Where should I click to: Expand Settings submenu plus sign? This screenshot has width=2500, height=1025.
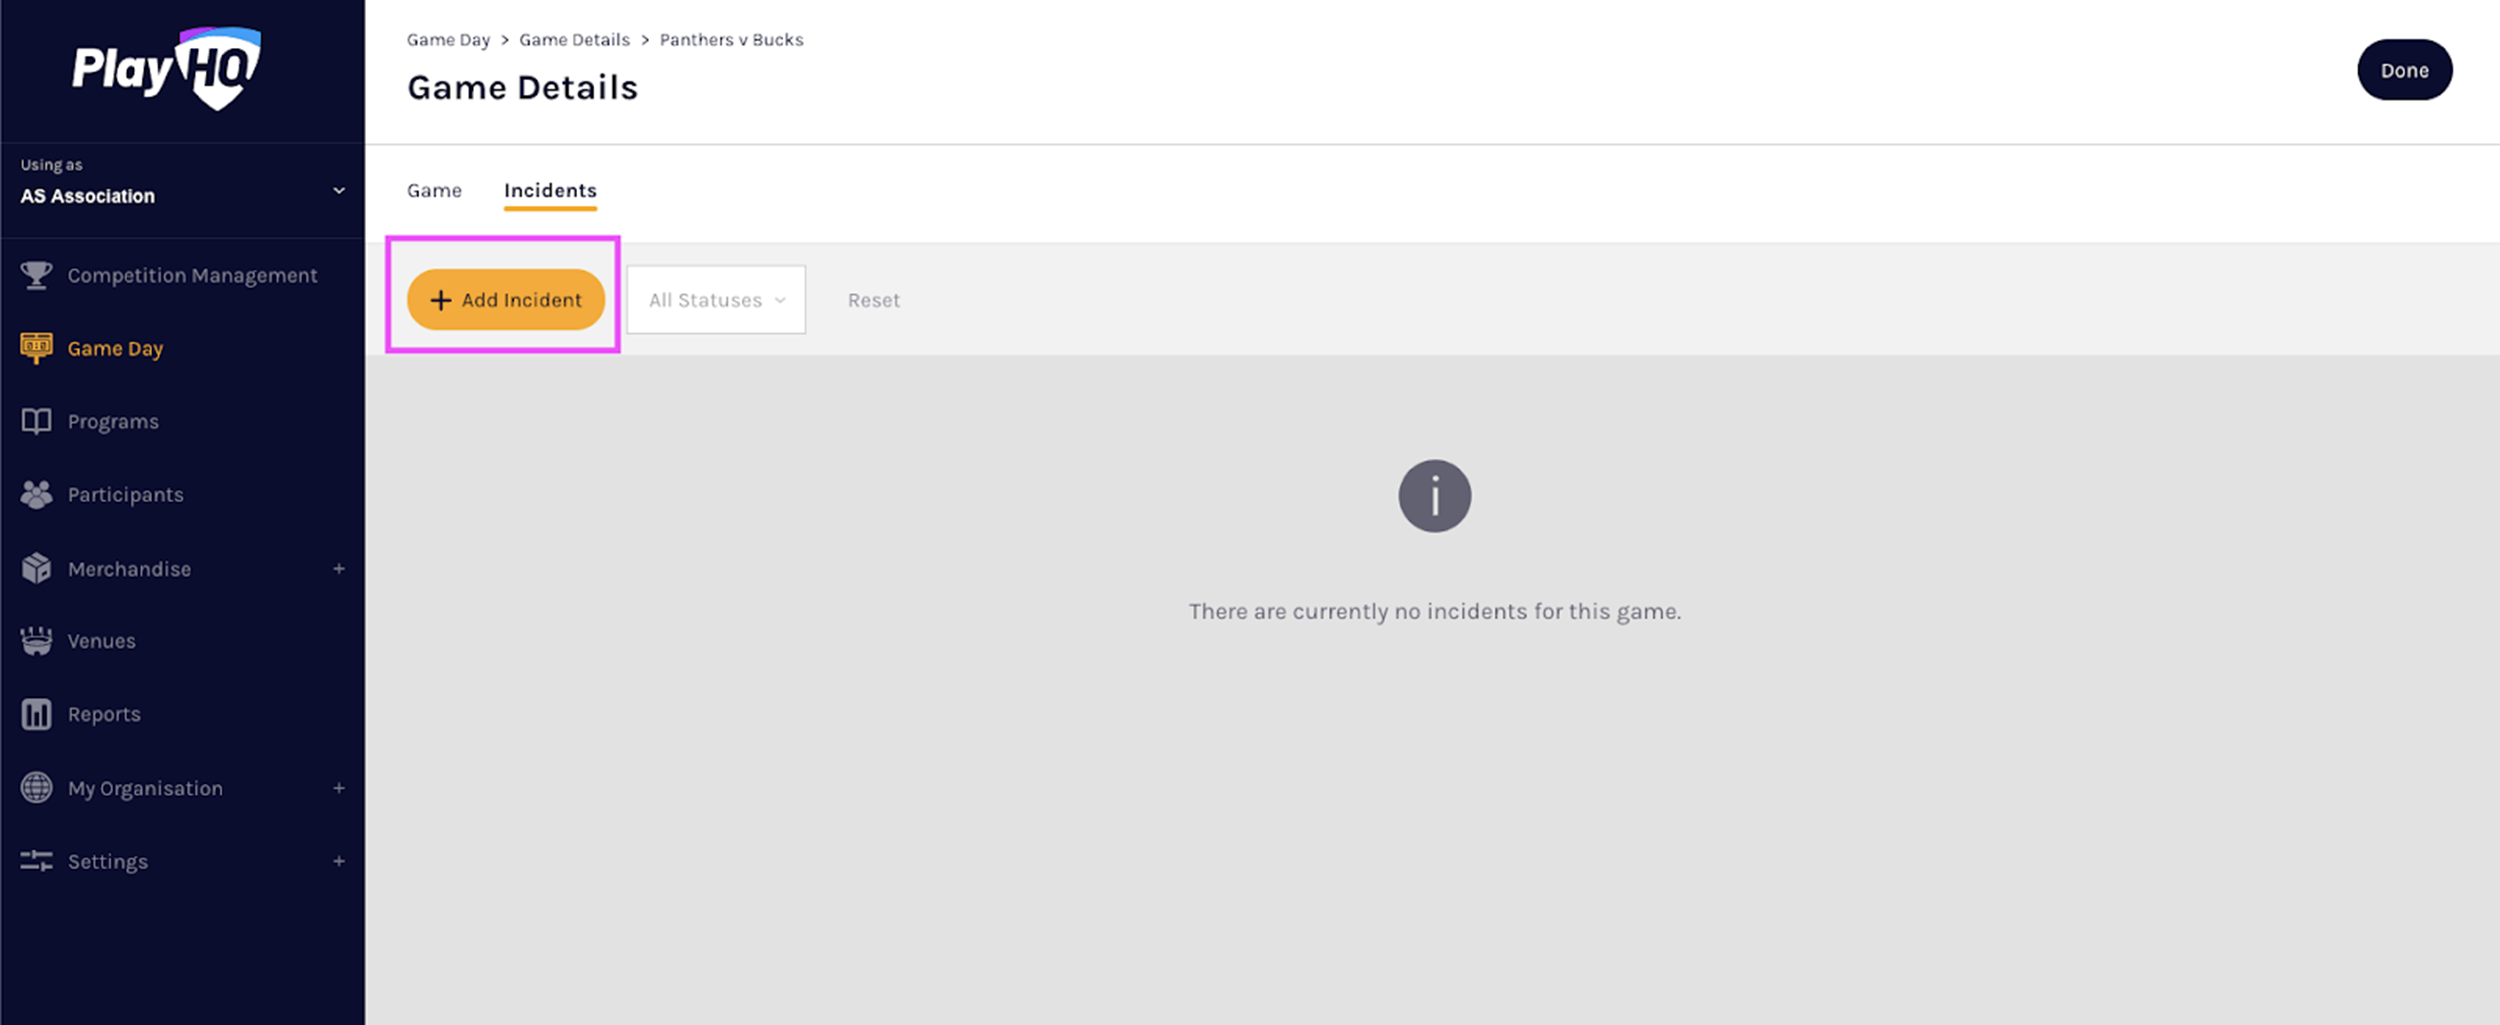[x=339, y=861]
